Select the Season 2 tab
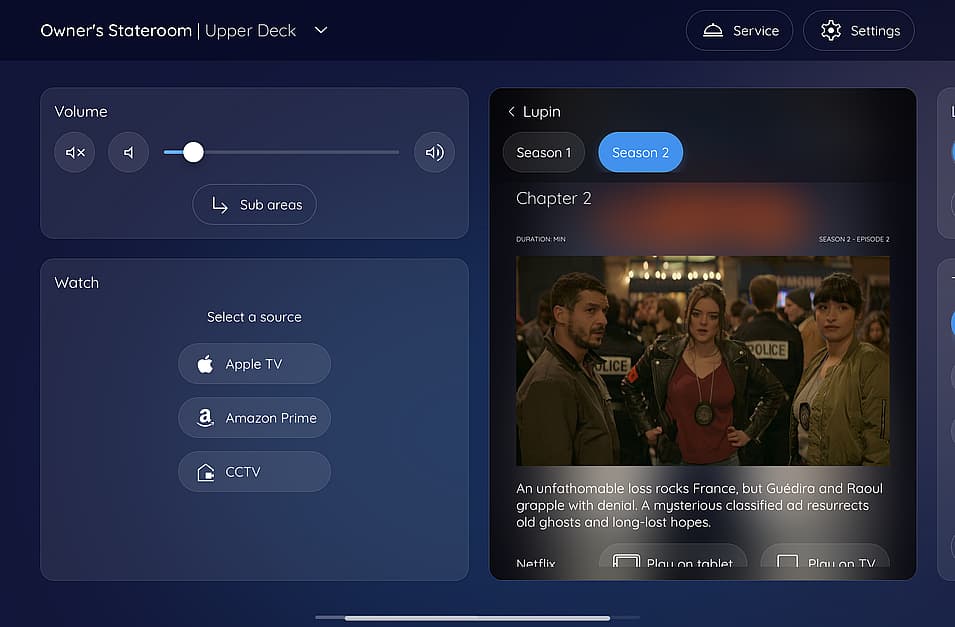The height and width of the screenshot is (627, 955). pyautogui.click(x=640, y=153)
